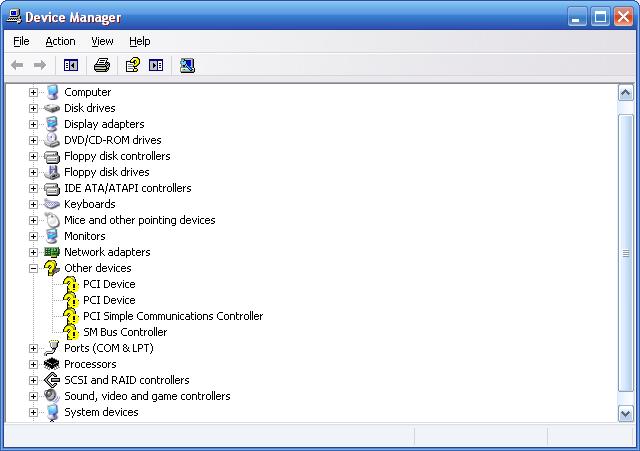Click the Keyboards device icon
The image size is (640, 451).
[52, 204]
